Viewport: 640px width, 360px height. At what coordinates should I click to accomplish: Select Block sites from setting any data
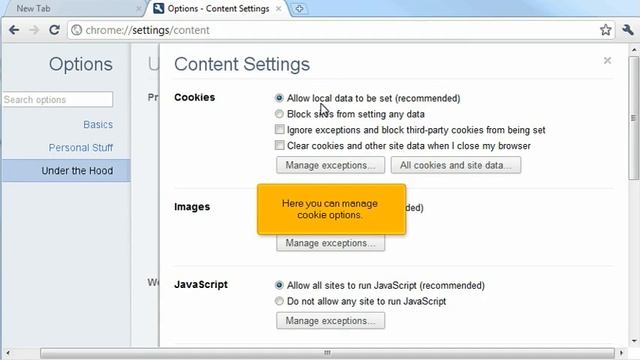click(279, 114)
